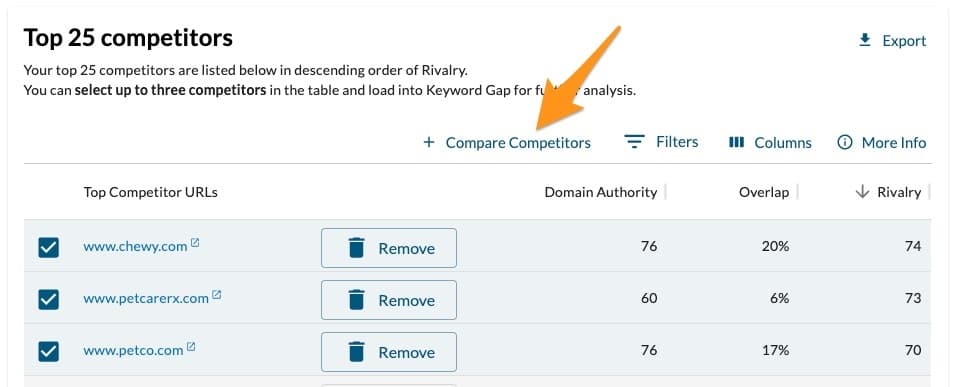Sort table by Overlap column header

764,192
